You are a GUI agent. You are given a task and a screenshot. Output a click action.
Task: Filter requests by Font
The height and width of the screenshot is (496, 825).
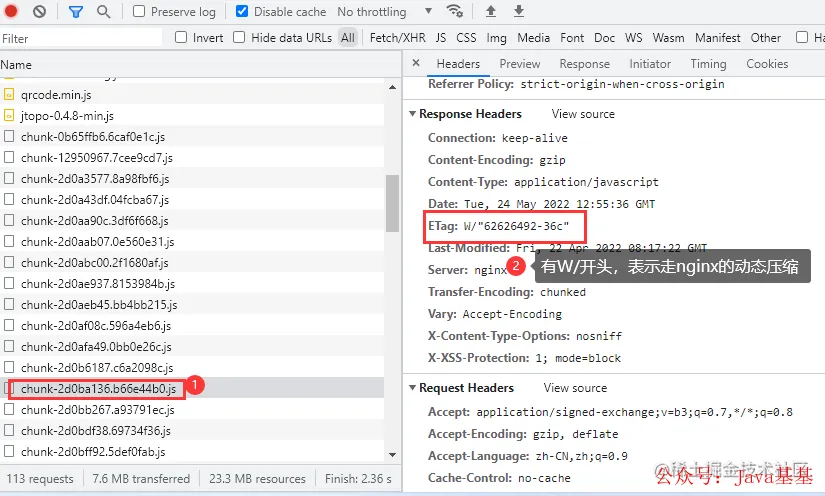[x=572, y=38]
